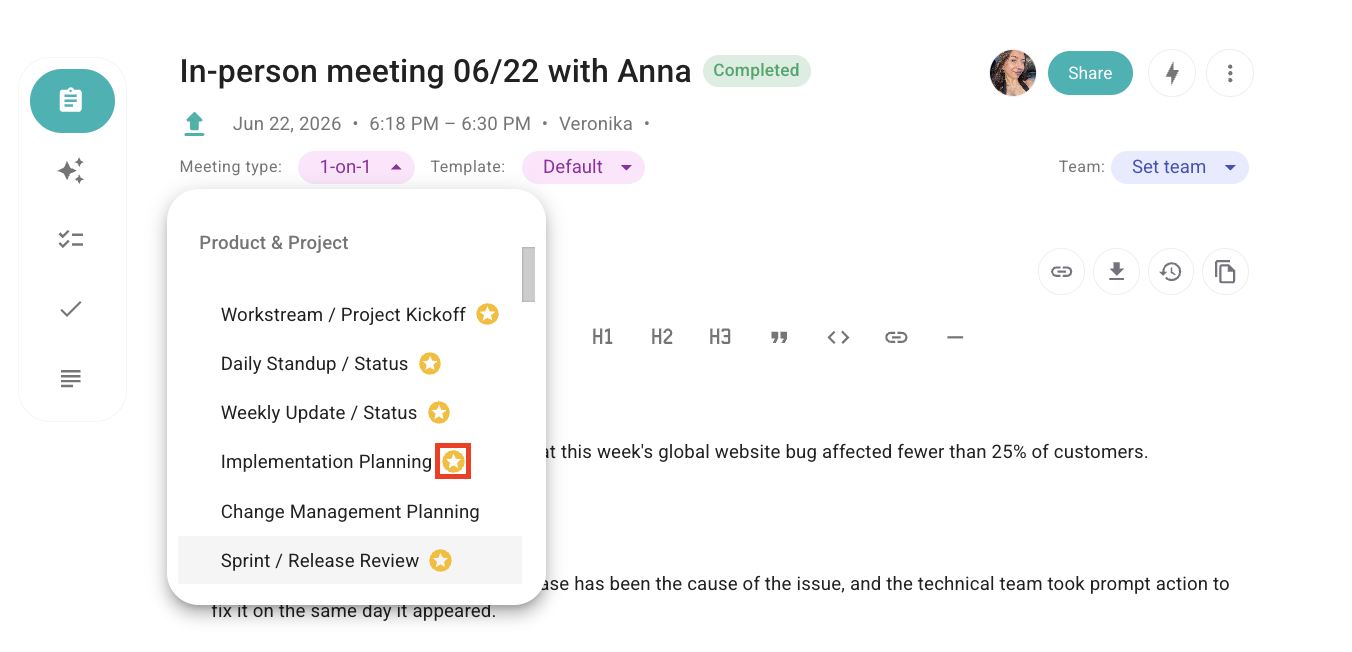Open the Default template dropdown

pyautogui.click(x=583, y=167)
